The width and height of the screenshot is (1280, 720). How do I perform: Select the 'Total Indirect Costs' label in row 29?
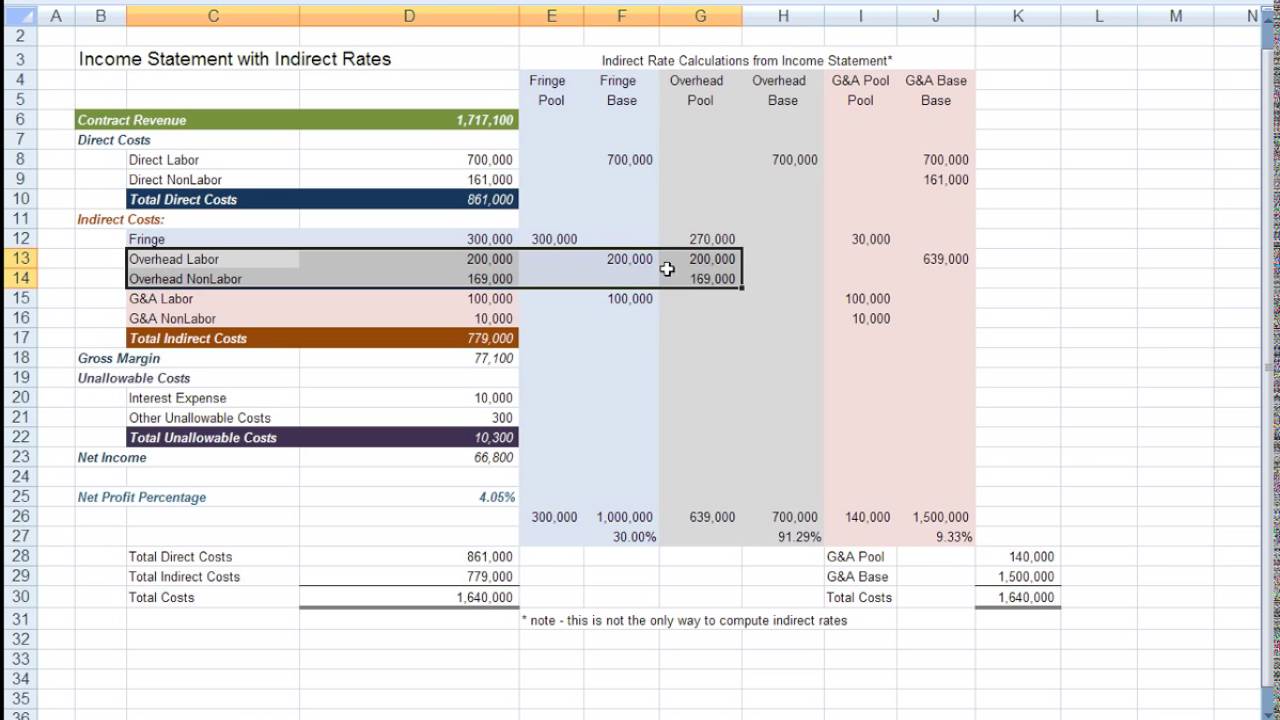[213, 577]
